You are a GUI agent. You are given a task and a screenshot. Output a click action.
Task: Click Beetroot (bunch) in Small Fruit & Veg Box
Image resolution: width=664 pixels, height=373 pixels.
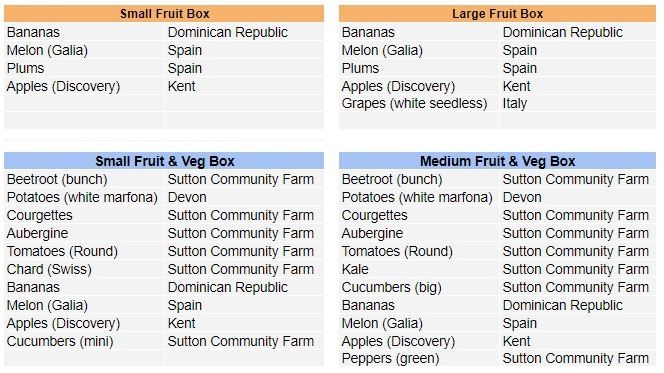point(84,179)
